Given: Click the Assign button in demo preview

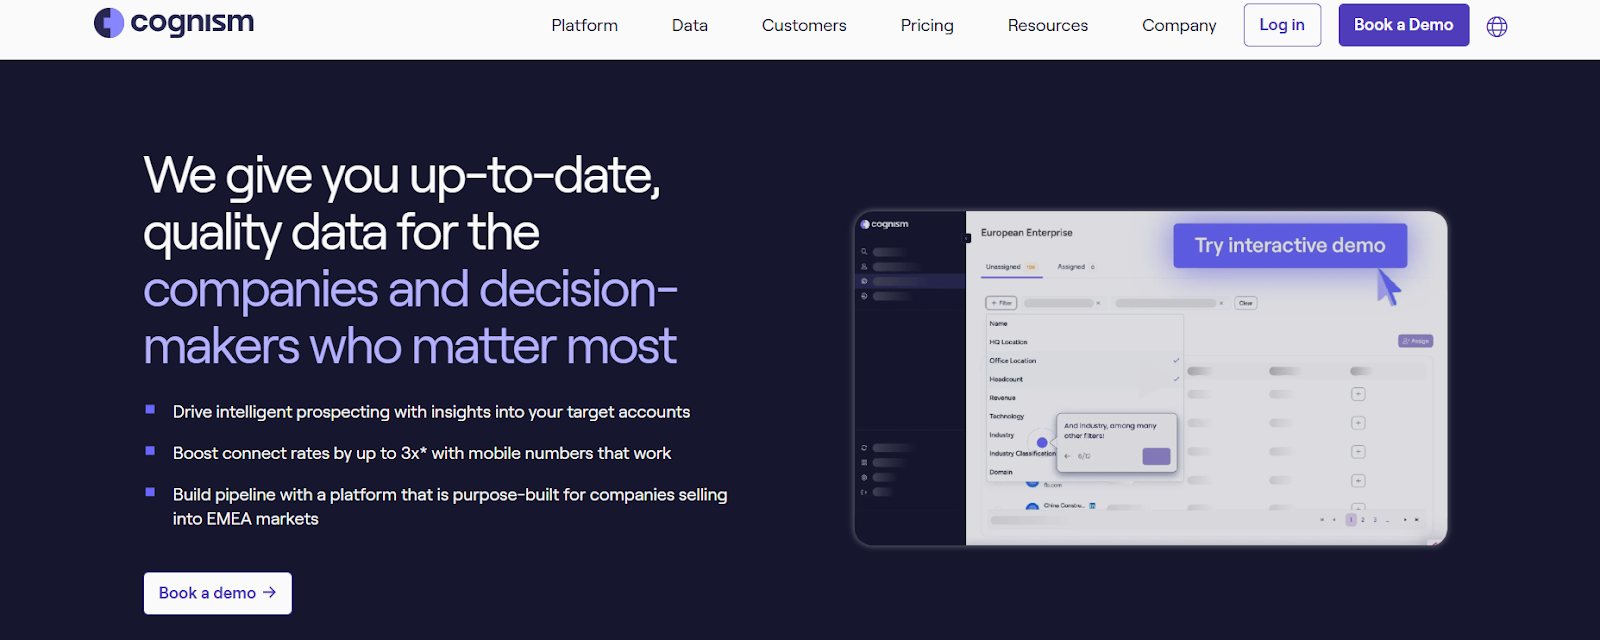Looking at the screenshot, I should point(1416,341).
